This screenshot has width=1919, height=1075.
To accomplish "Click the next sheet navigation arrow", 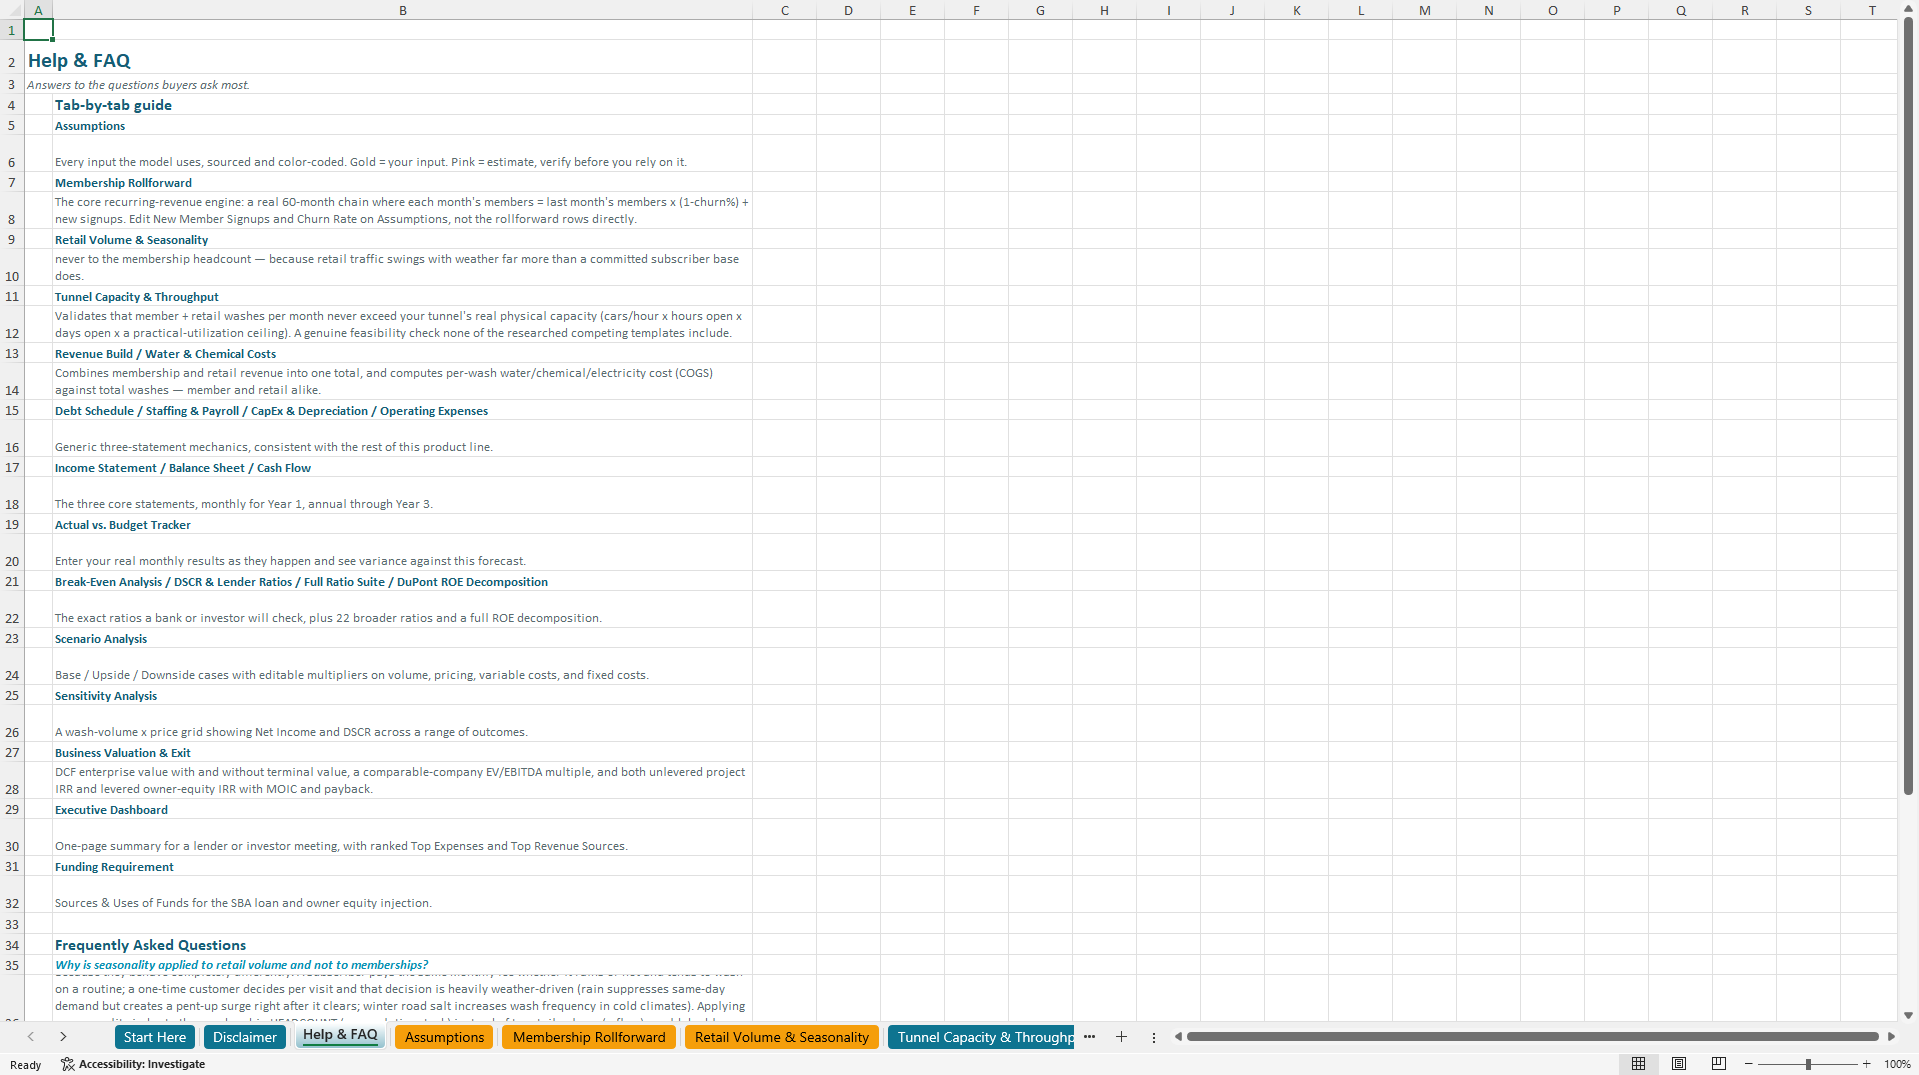I will pos(63,1037).
